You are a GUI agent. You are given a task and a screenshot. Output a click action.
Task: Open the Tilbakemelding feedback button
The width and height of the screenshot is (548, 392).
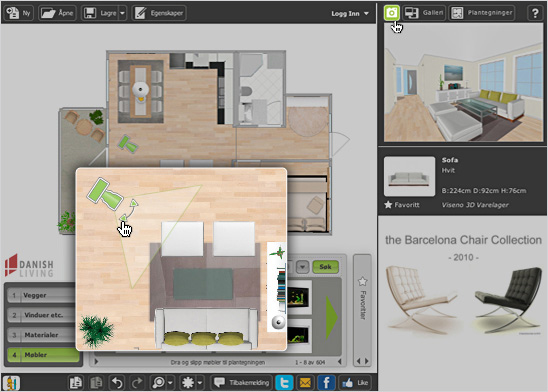tap(241, 383)
